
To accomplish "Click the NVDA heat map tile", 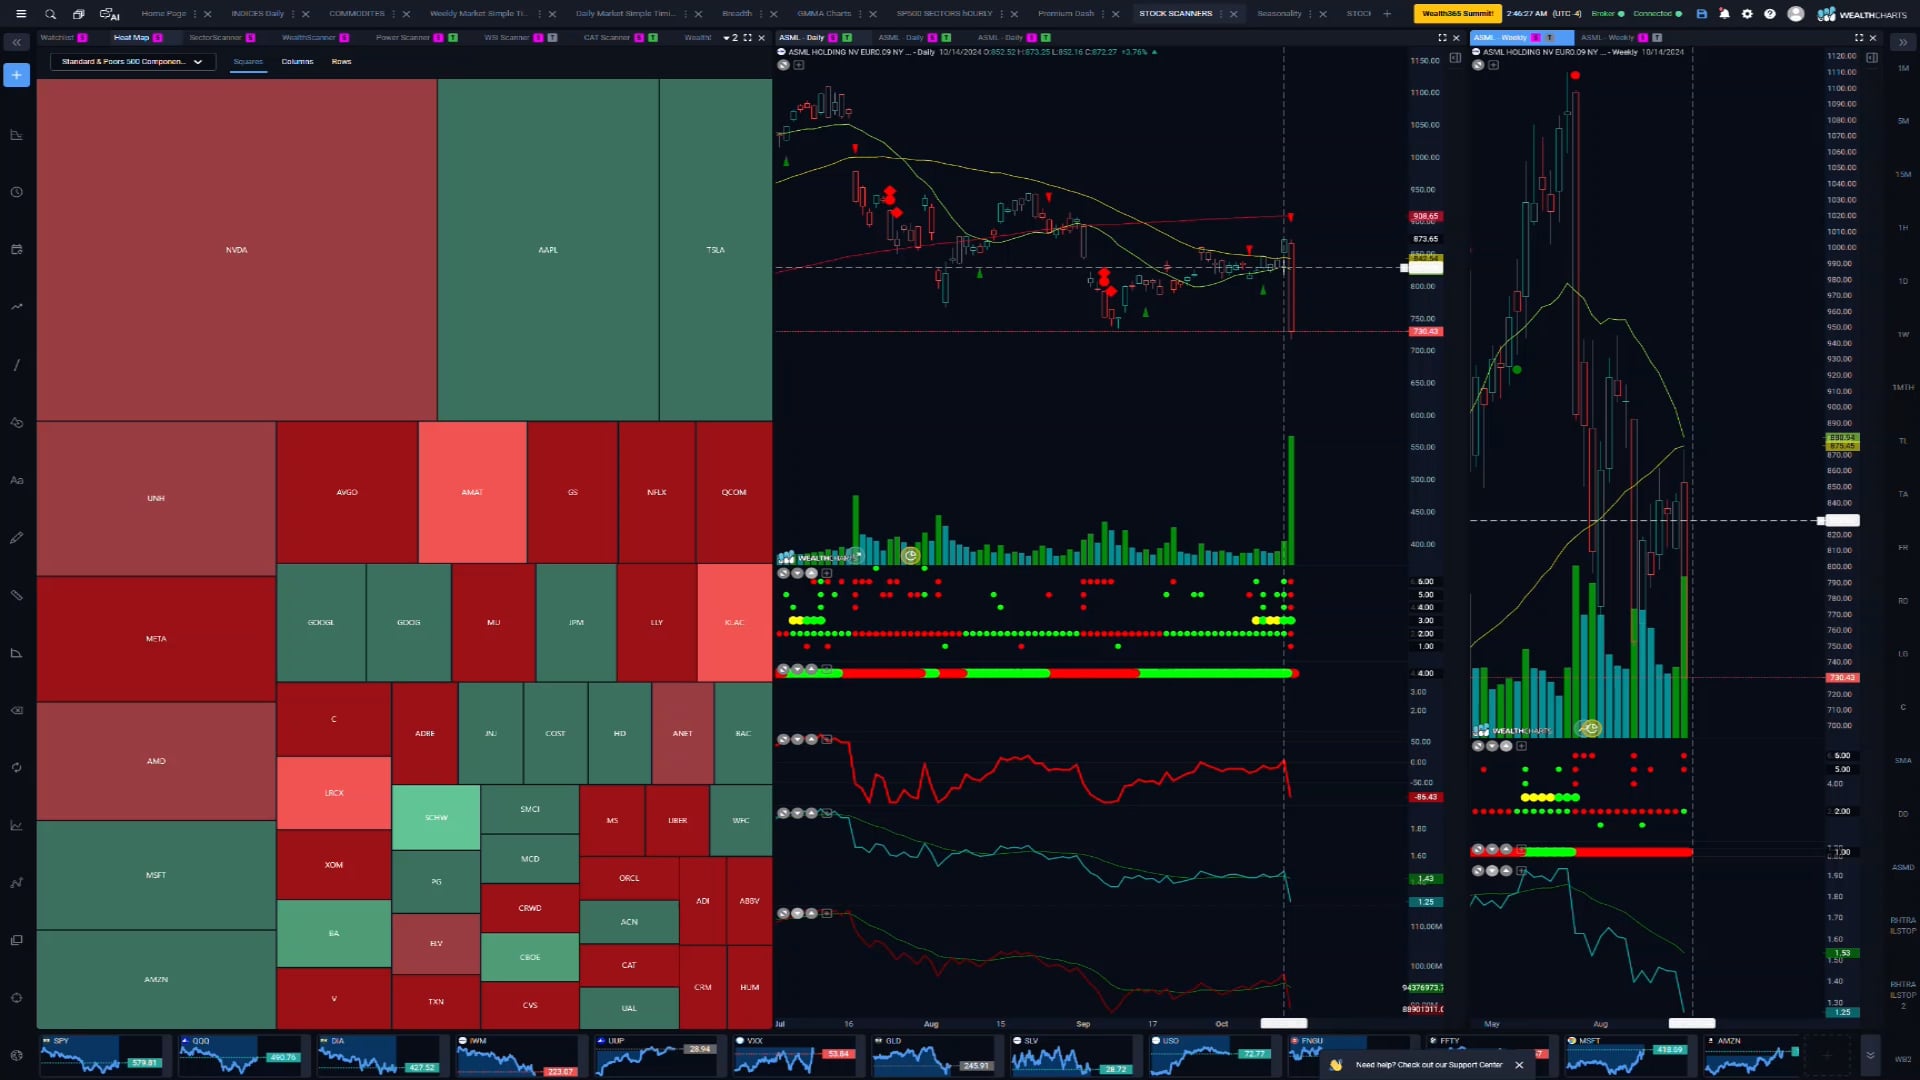I will 236,250.
